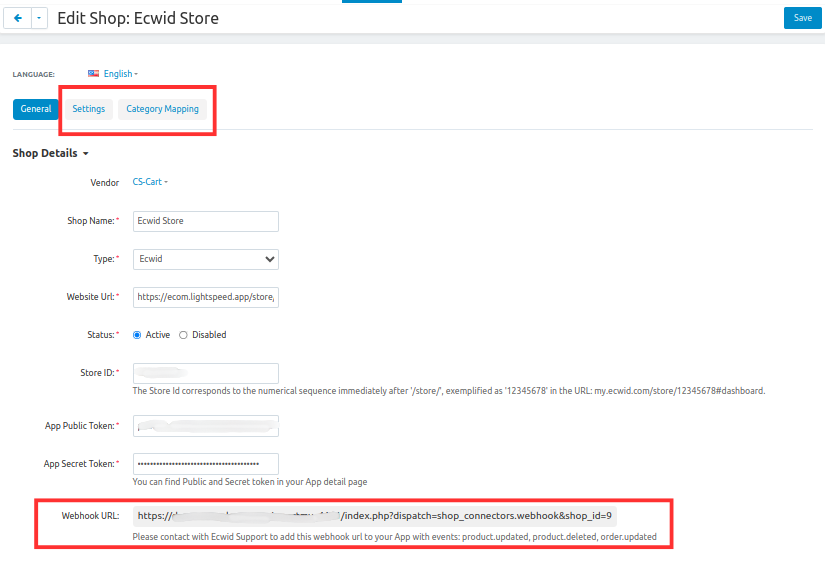Click the Edit Shop: Ecwid Store heading

point(138,18)
